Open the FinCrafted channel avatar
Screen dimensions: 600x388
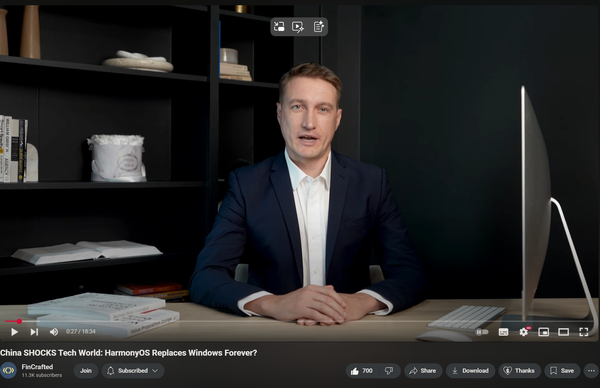(8, 371)
